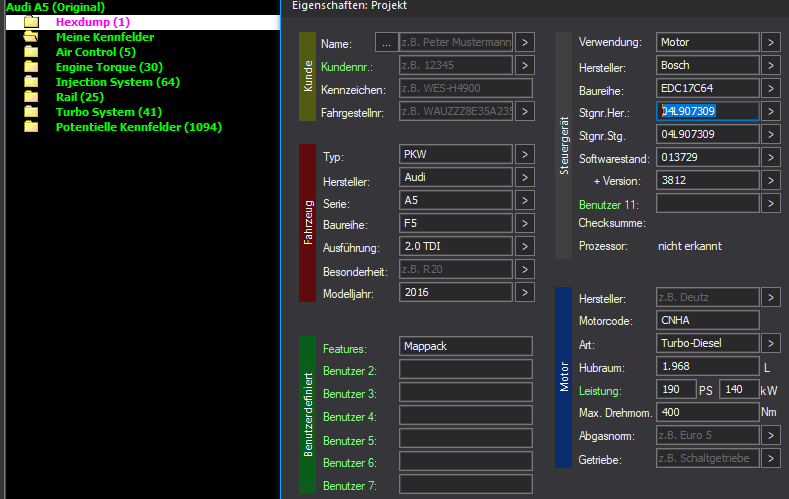Click the green Leistung label

[x=600, y=391]
